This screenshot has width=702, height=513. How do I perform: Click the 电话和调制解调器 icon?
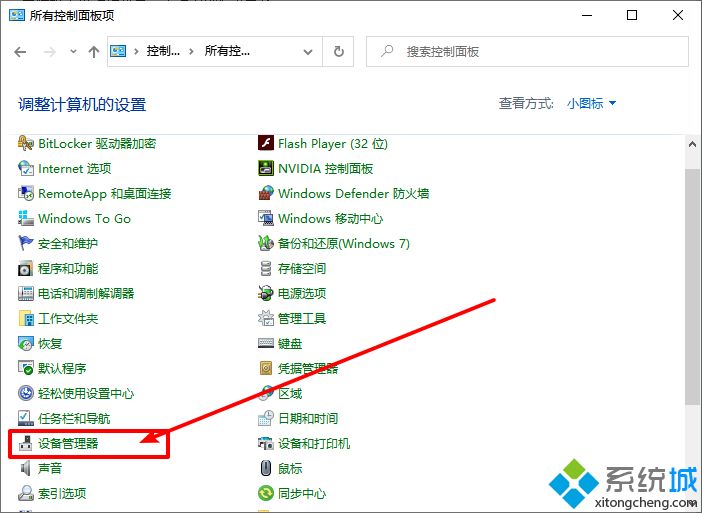(x=26, y=294)
